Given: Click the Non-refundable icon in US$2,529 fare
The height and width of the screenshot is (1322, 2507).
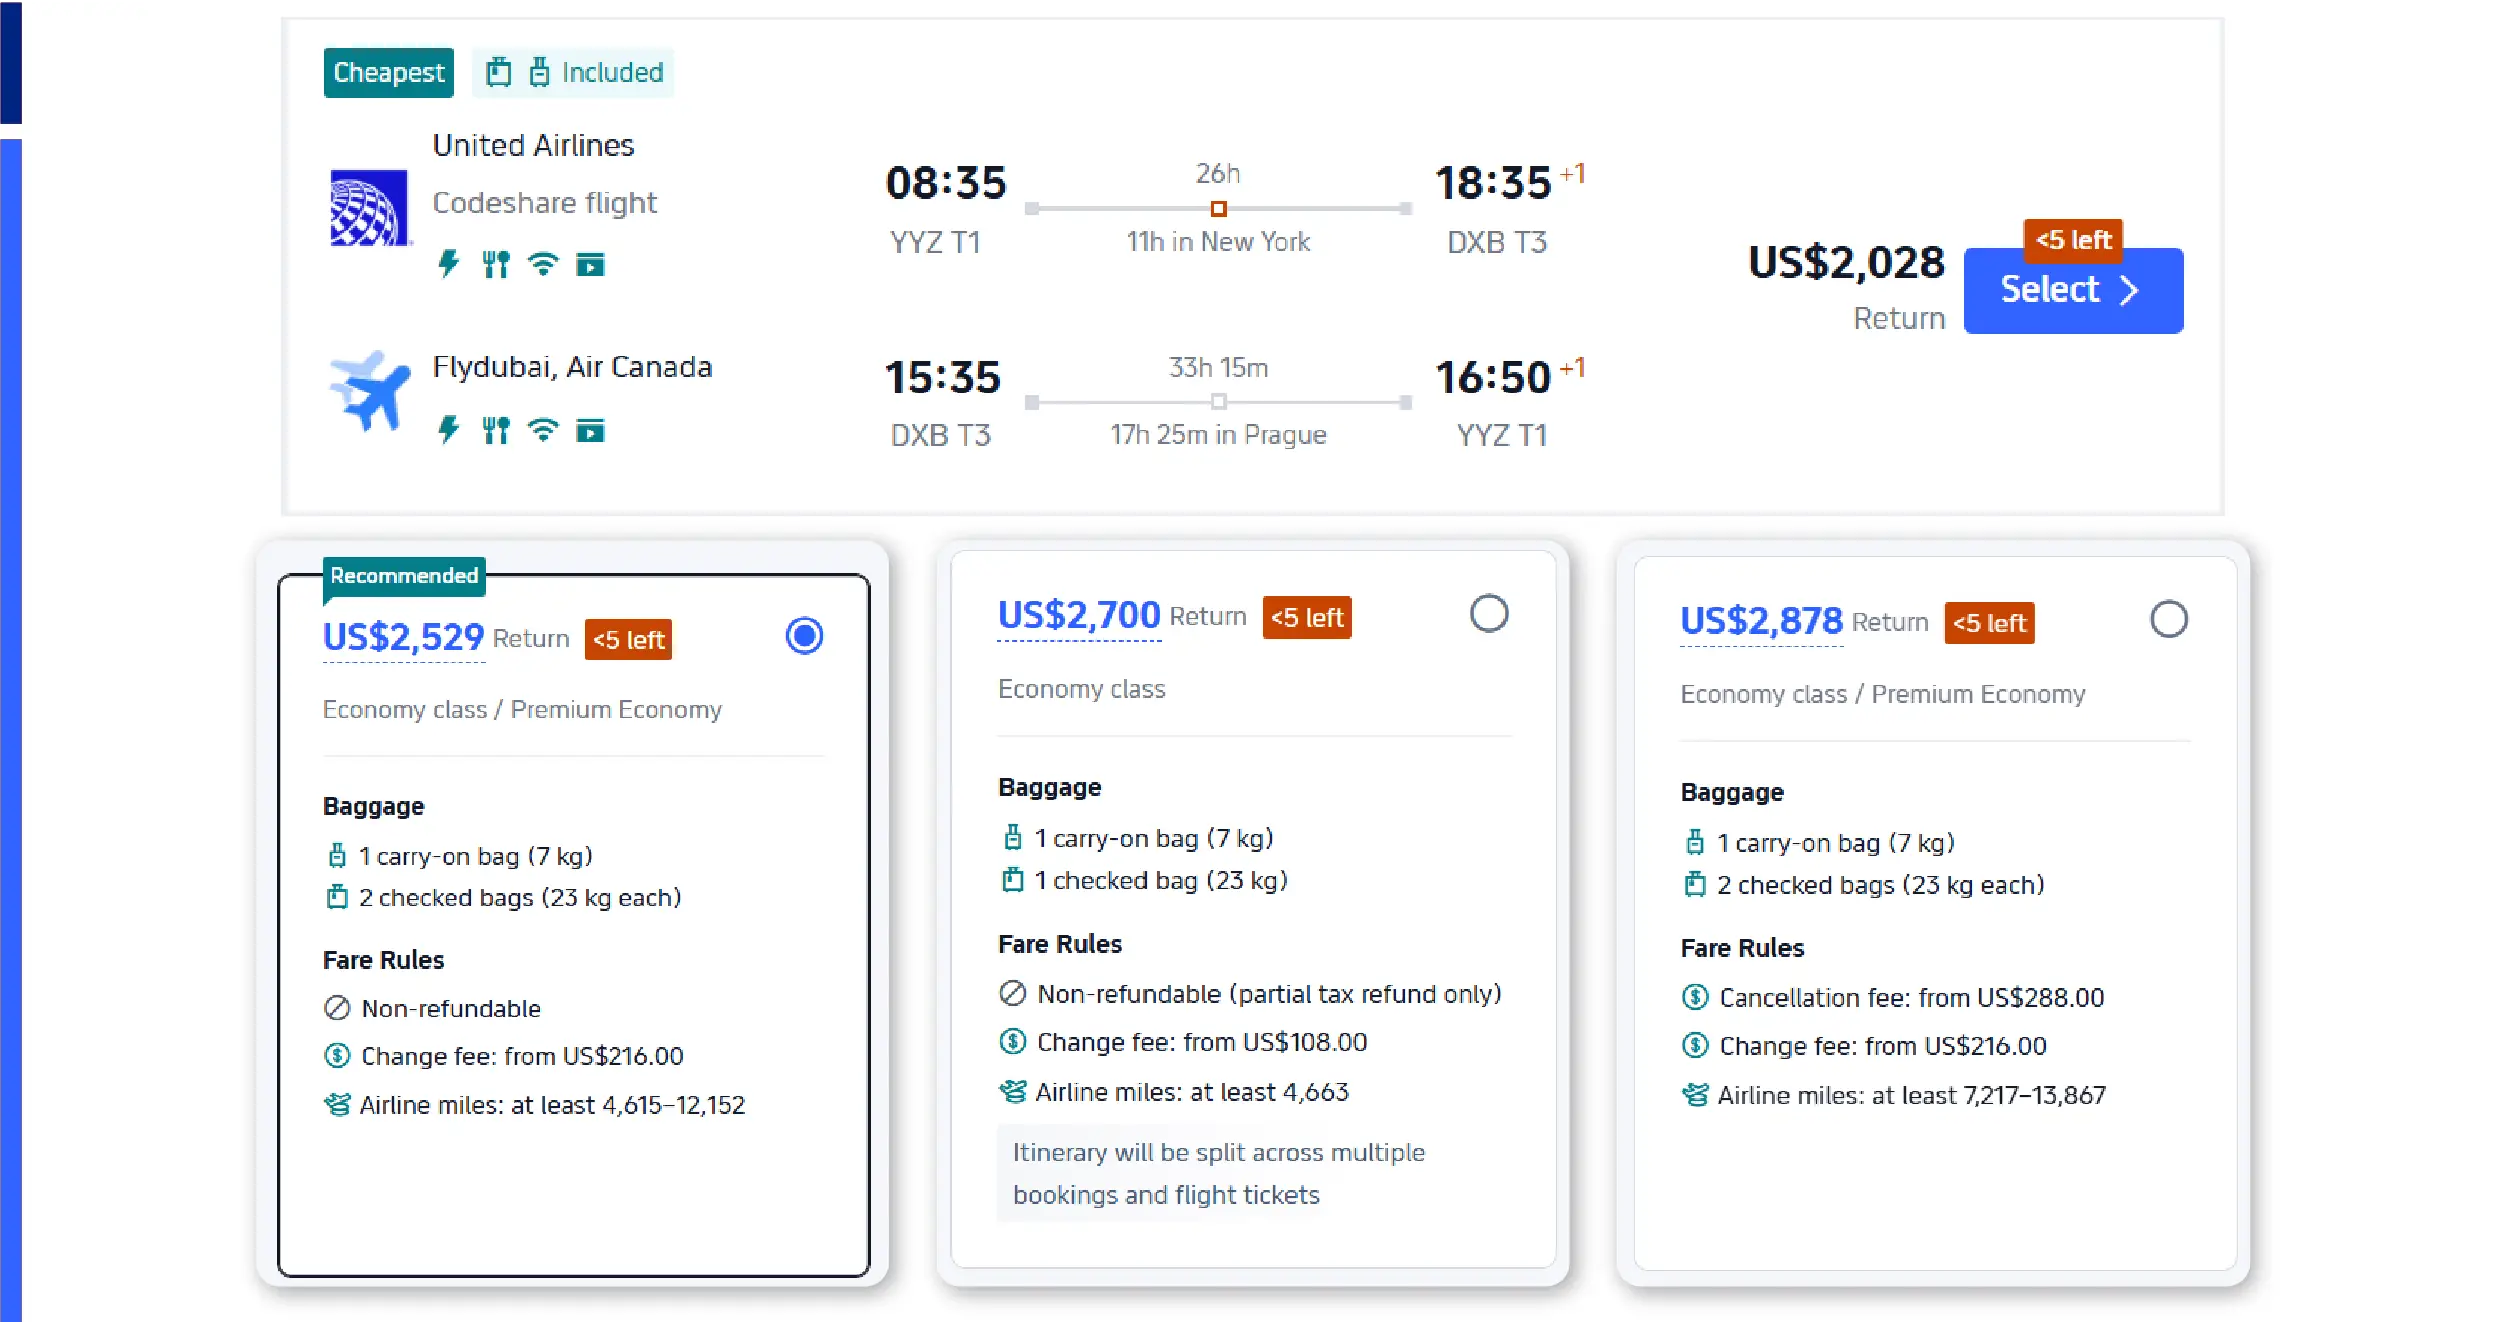Looking at the screenshot, I should [337, 1008].
